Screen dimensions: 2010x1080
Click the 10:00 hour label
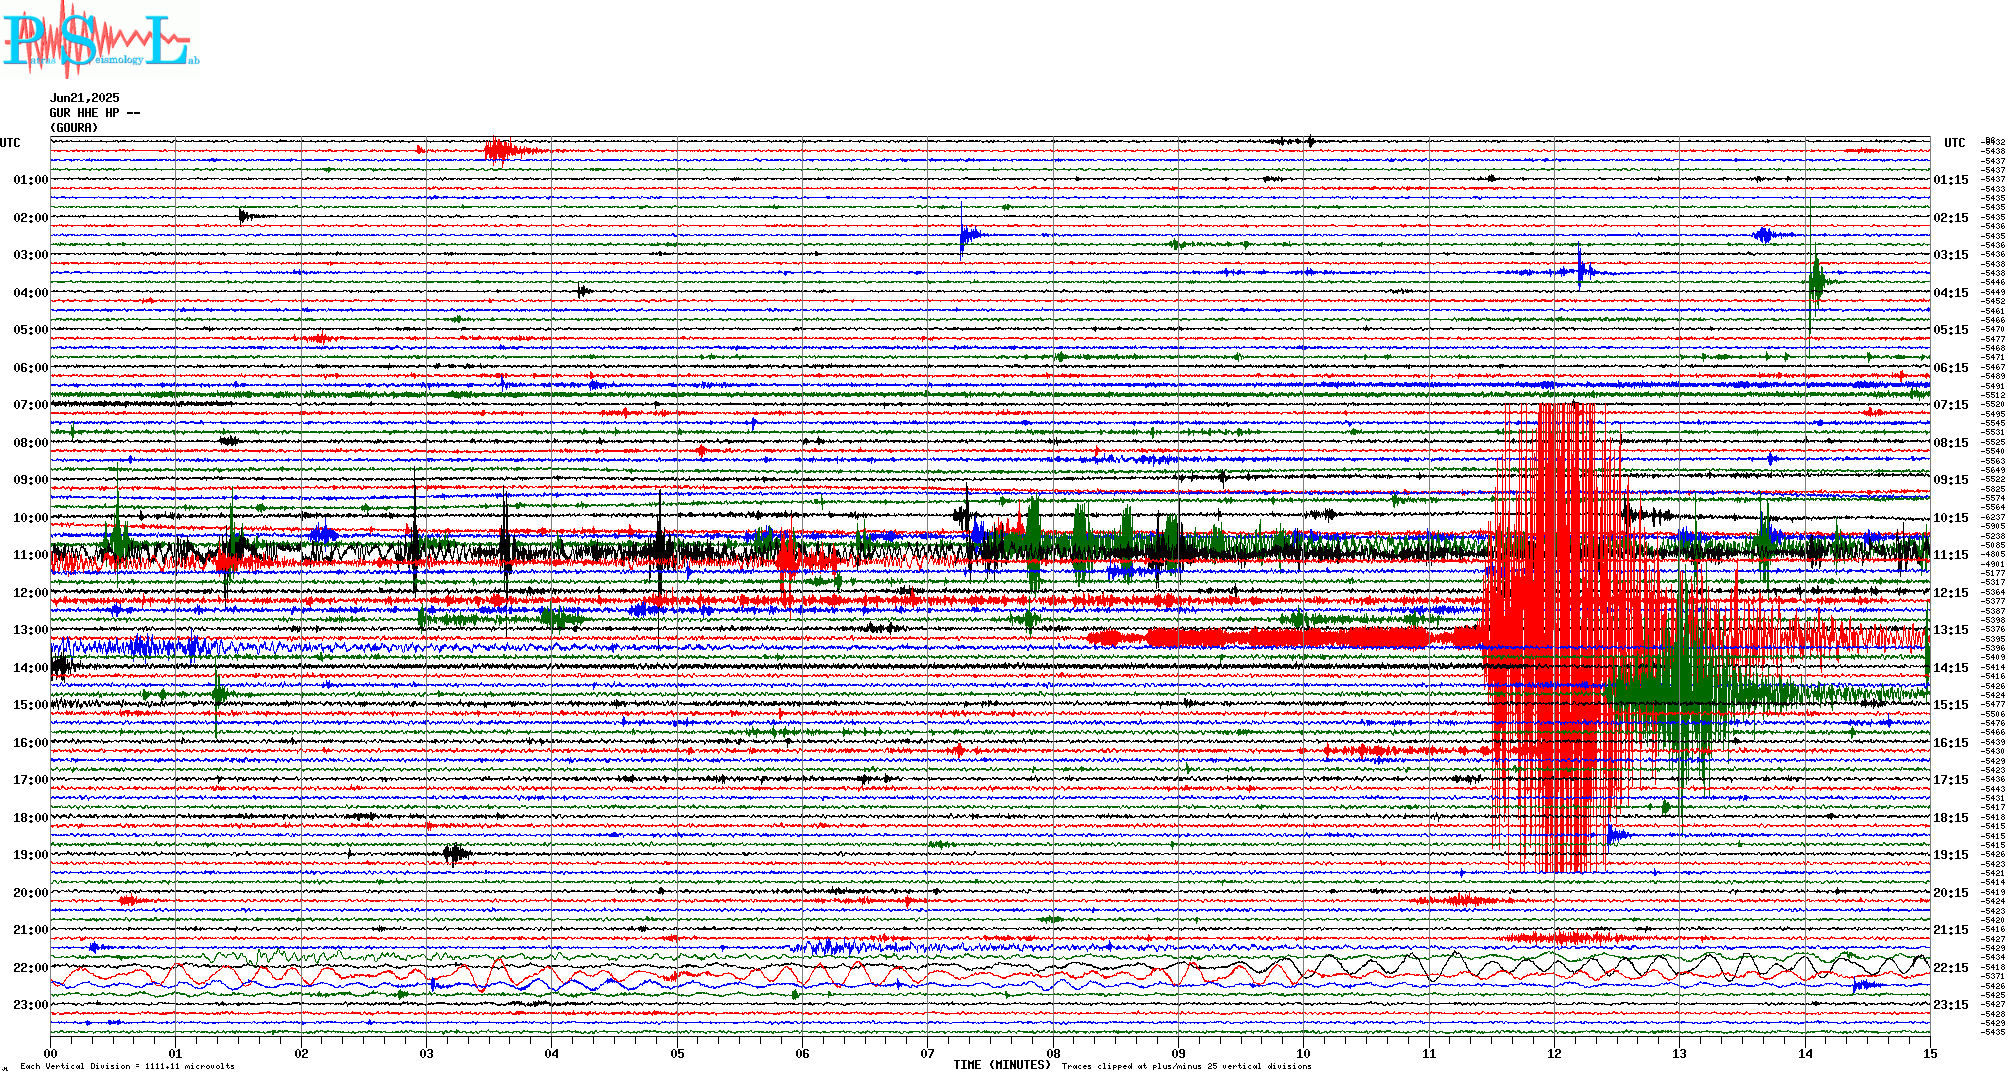click(x=31, y=518)
